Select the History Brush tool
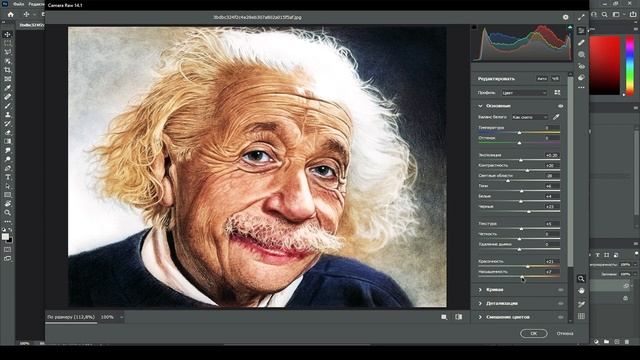Viewport: 640px width, 360px height. pyautogui.click(x=7, y=124)
